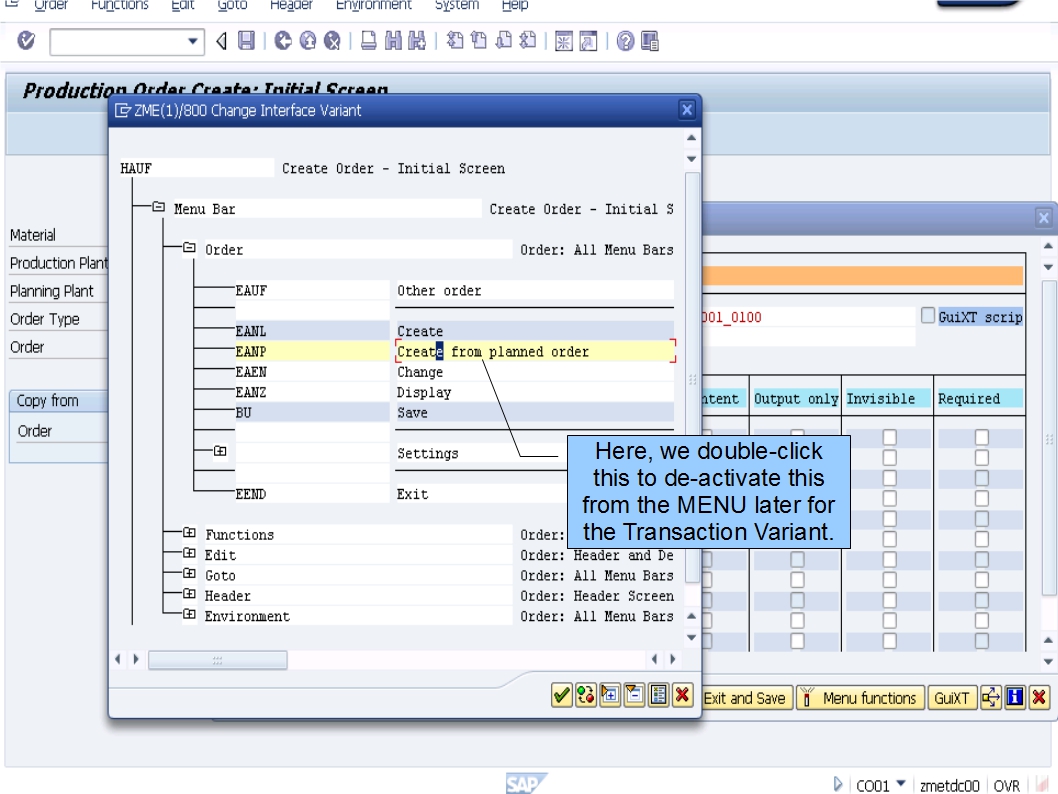
Task: Click the yellow arrow icon next to the GuiXT button
Action: click(x=991, y=698)
